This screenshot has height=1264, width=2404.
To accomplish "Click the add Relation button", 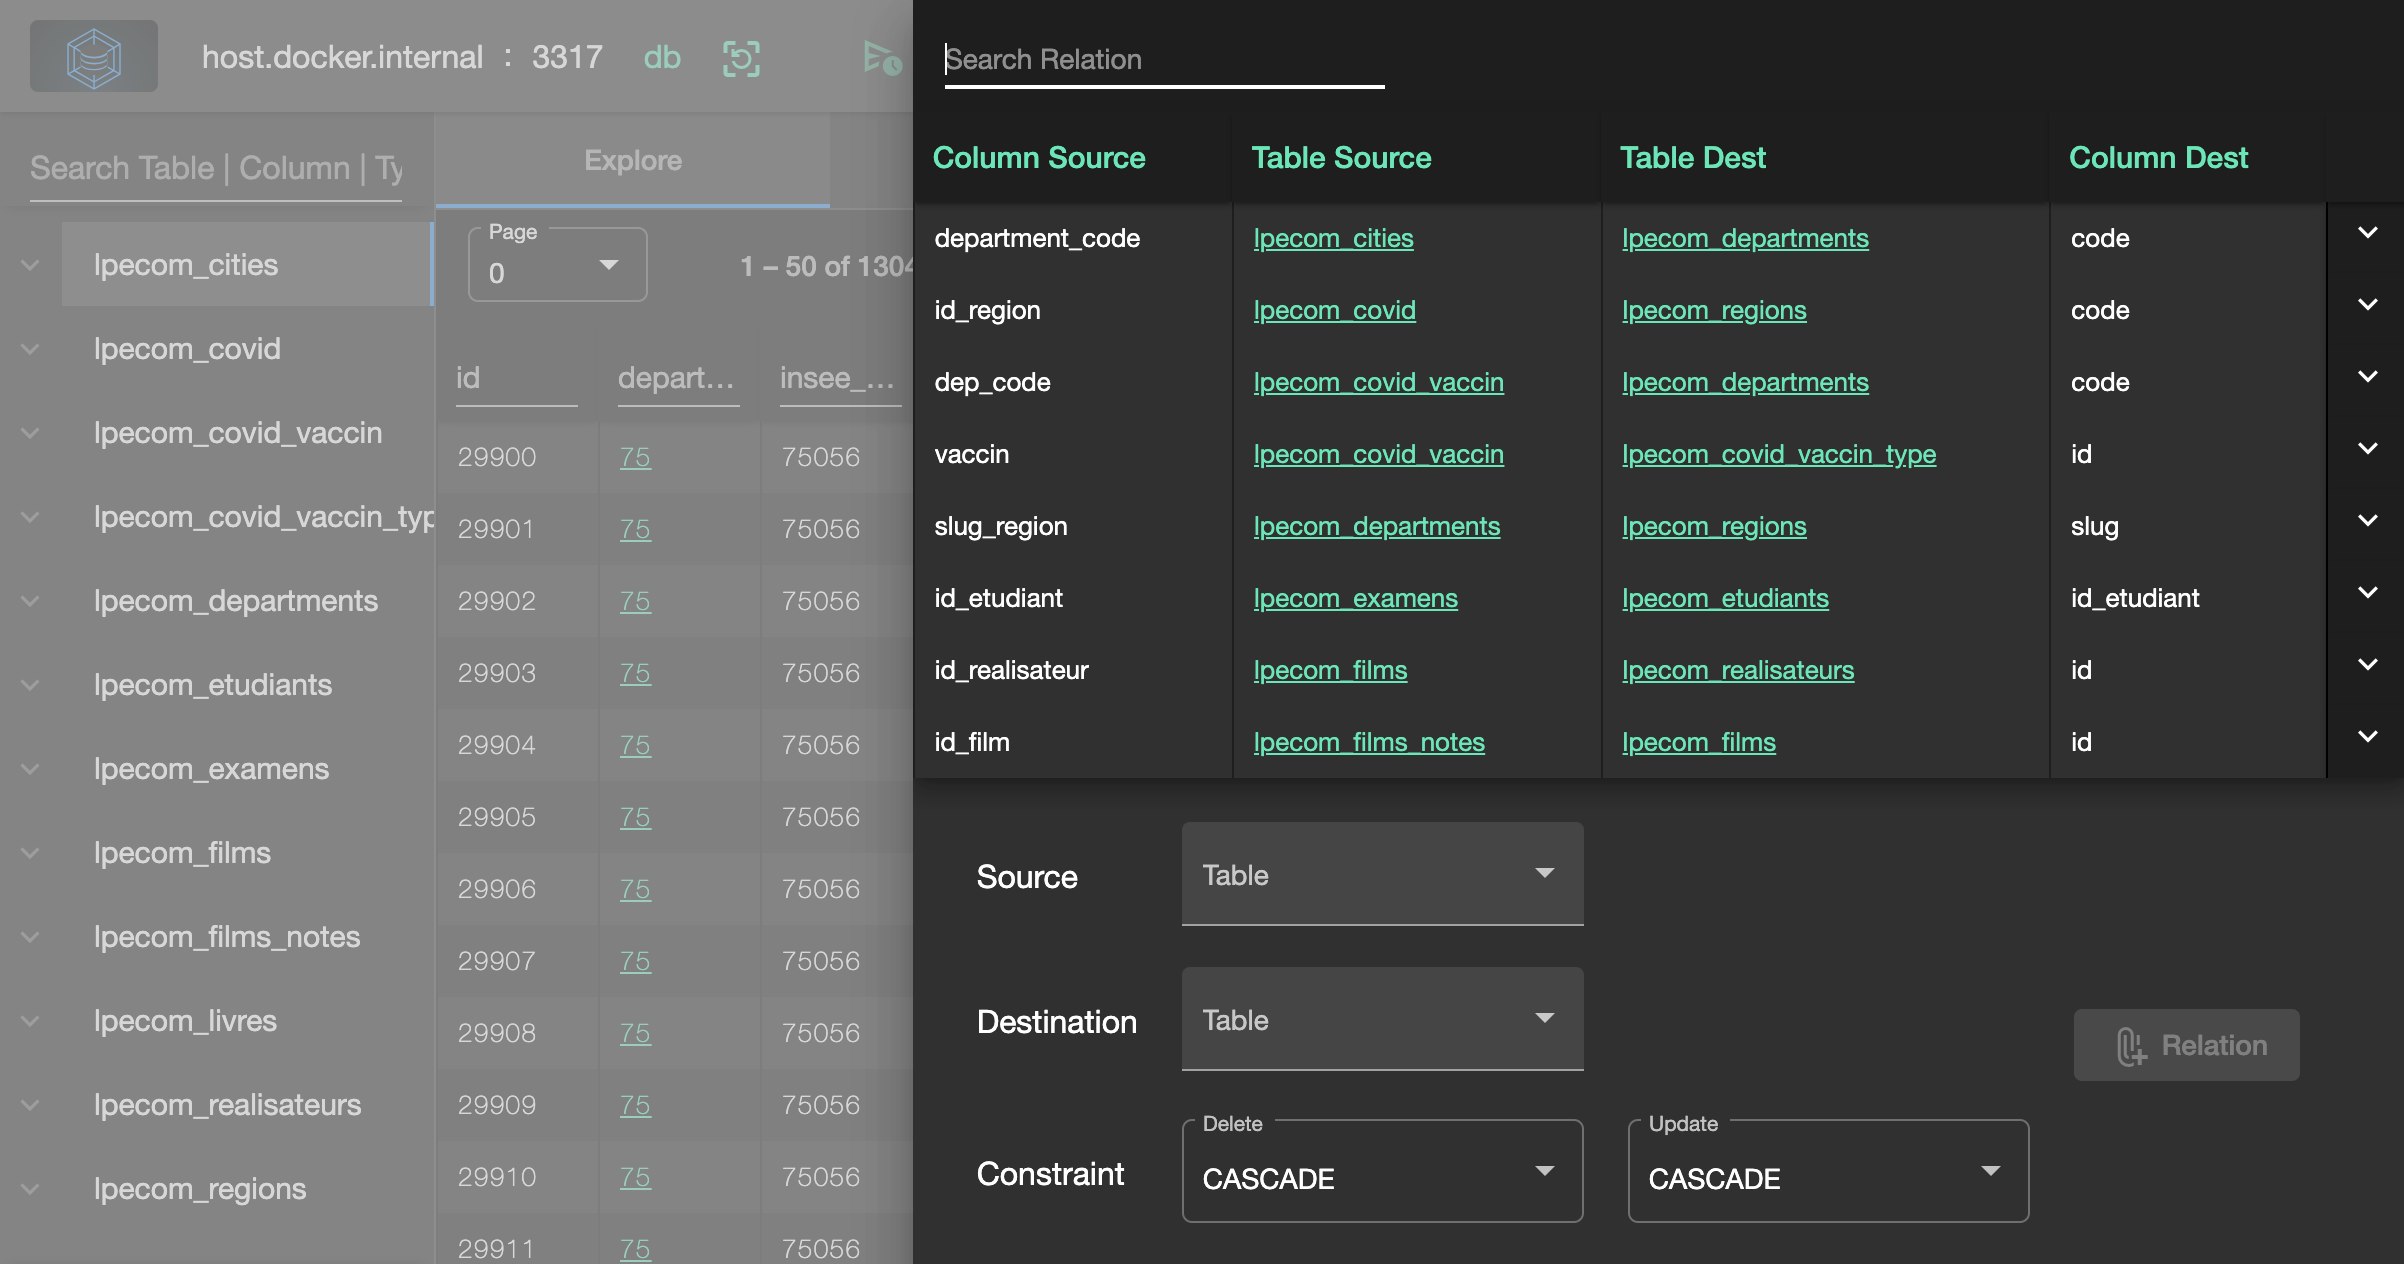I will [2186, 1045].
